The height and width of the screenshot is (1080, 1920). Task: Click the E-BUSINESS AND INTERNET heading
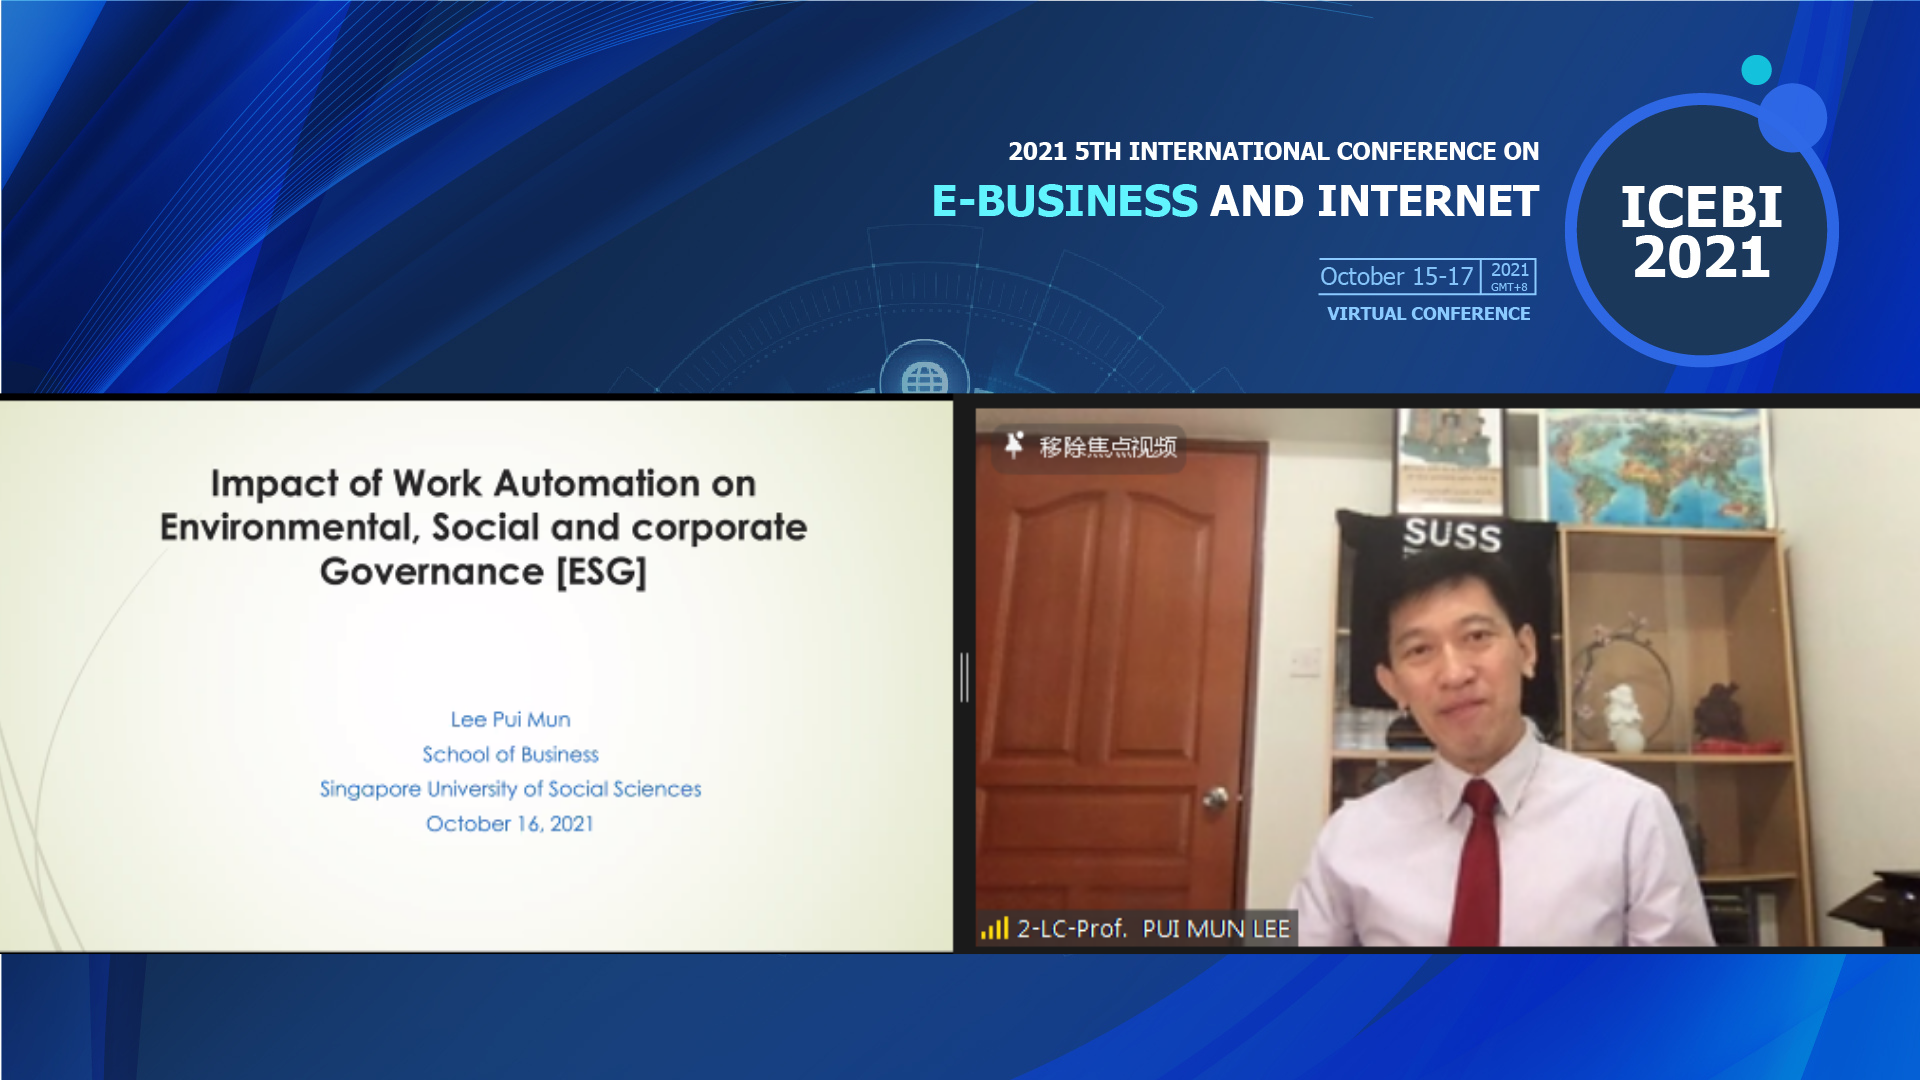pos(1235,201)
